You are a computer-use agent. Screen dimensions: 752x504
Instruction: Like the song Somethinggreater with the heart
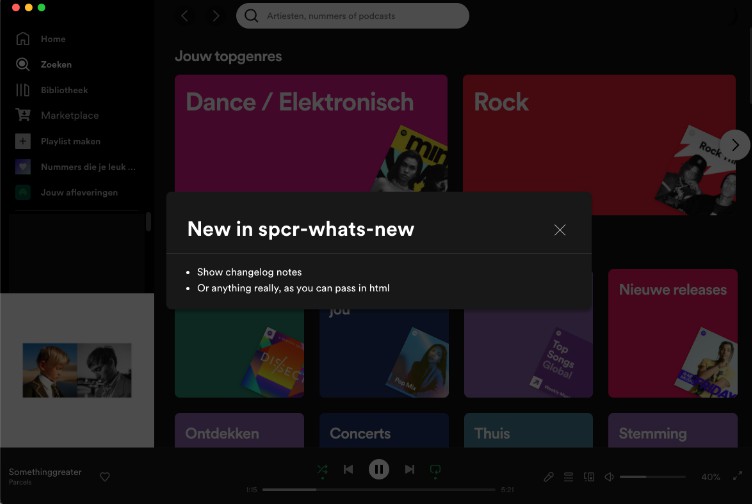pos(105,477)
